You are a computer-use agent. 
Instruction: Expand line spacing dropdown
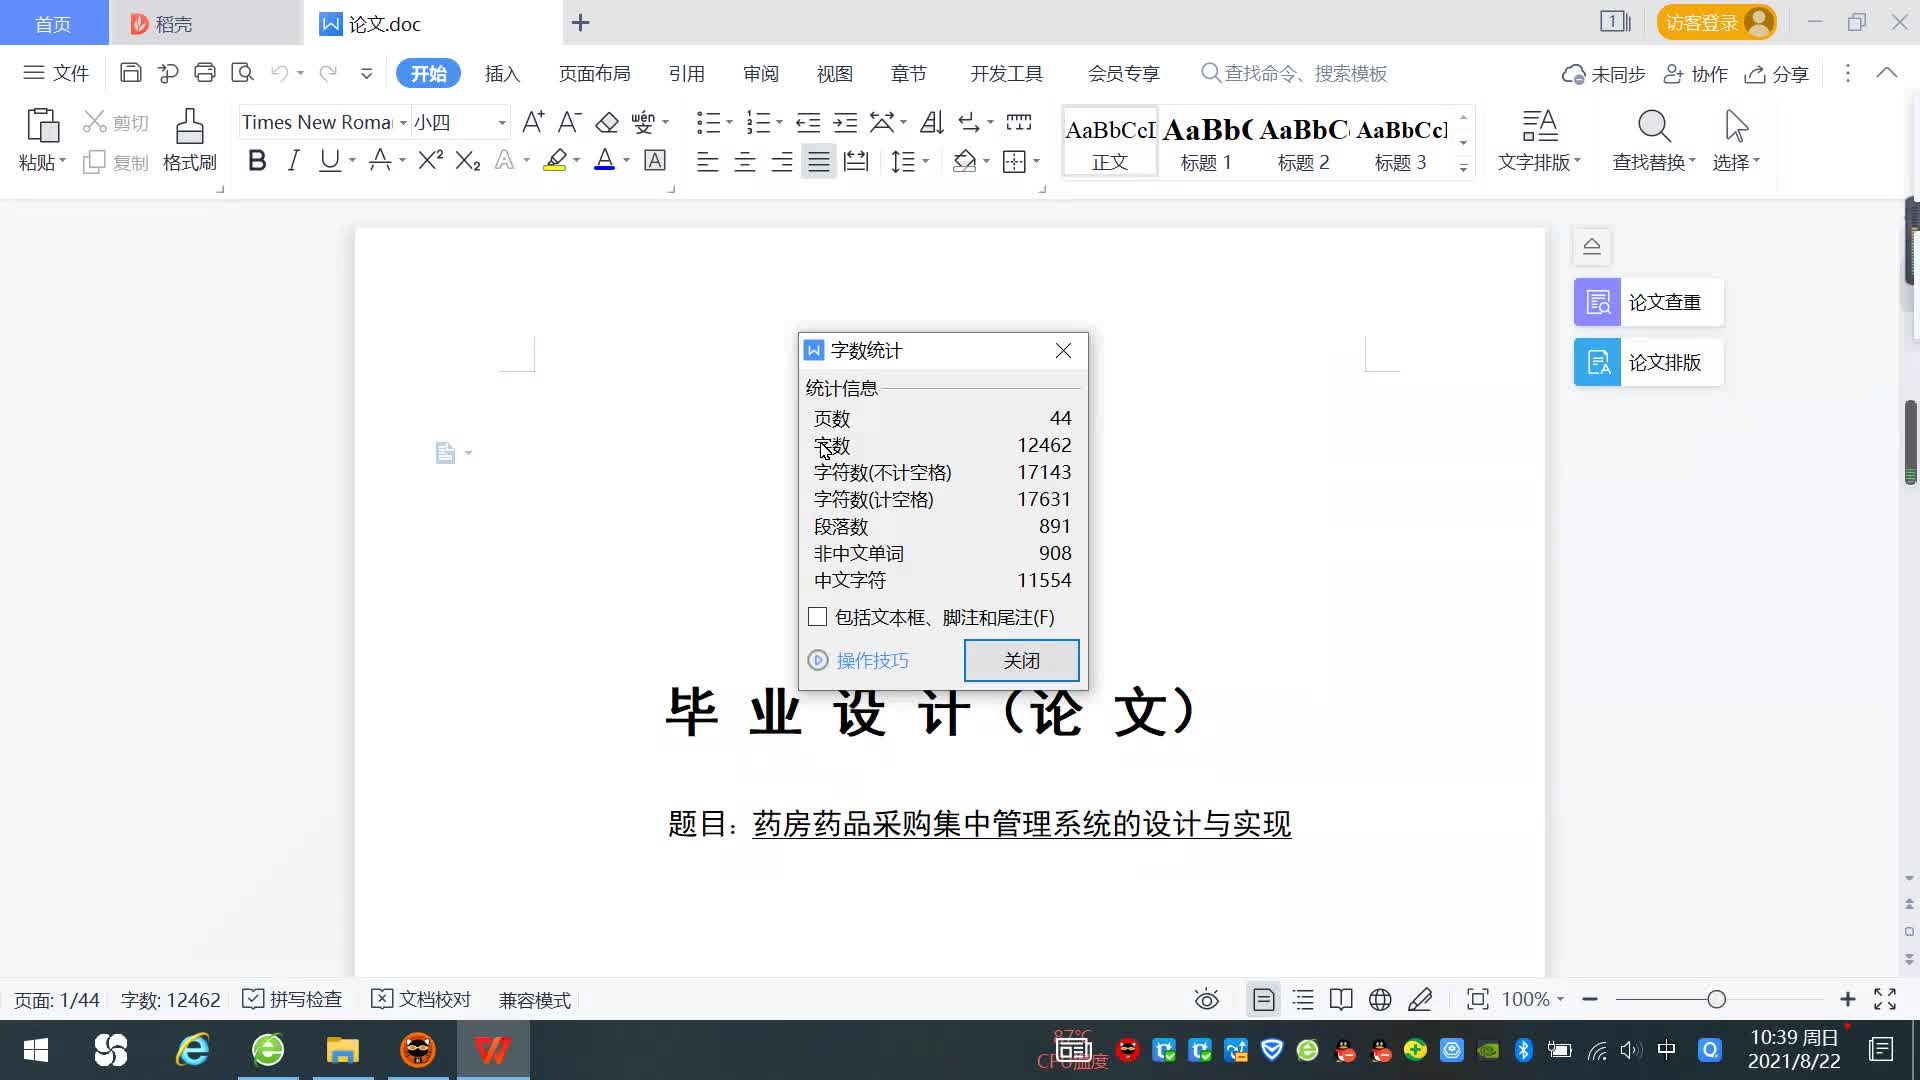(x=926, y=161)
